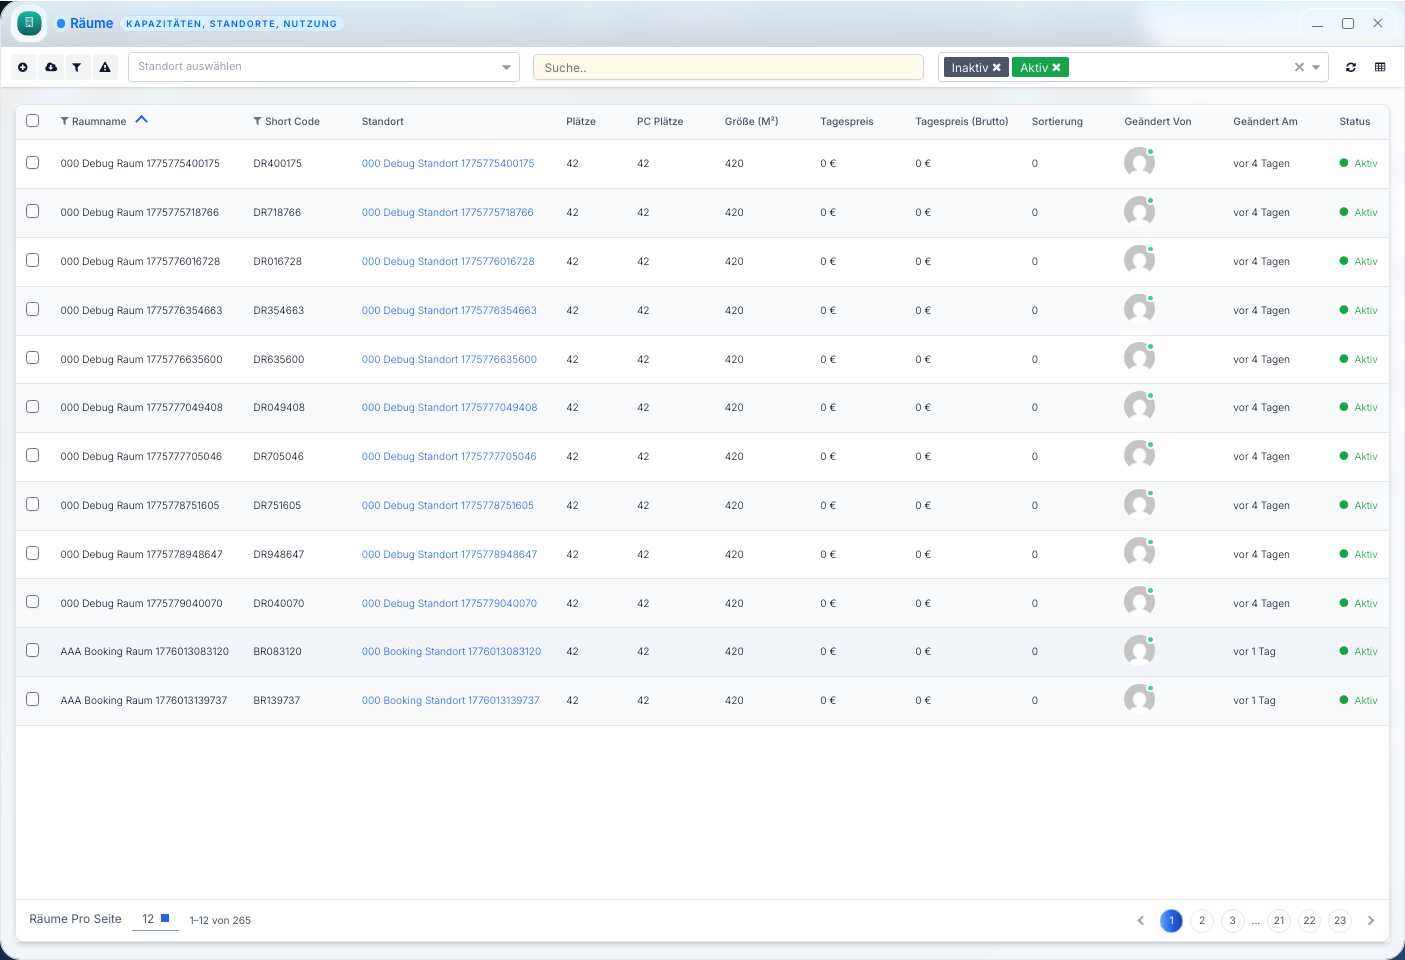Check the AAA Booking Raum 1776013139737 row

pos(33,700)
